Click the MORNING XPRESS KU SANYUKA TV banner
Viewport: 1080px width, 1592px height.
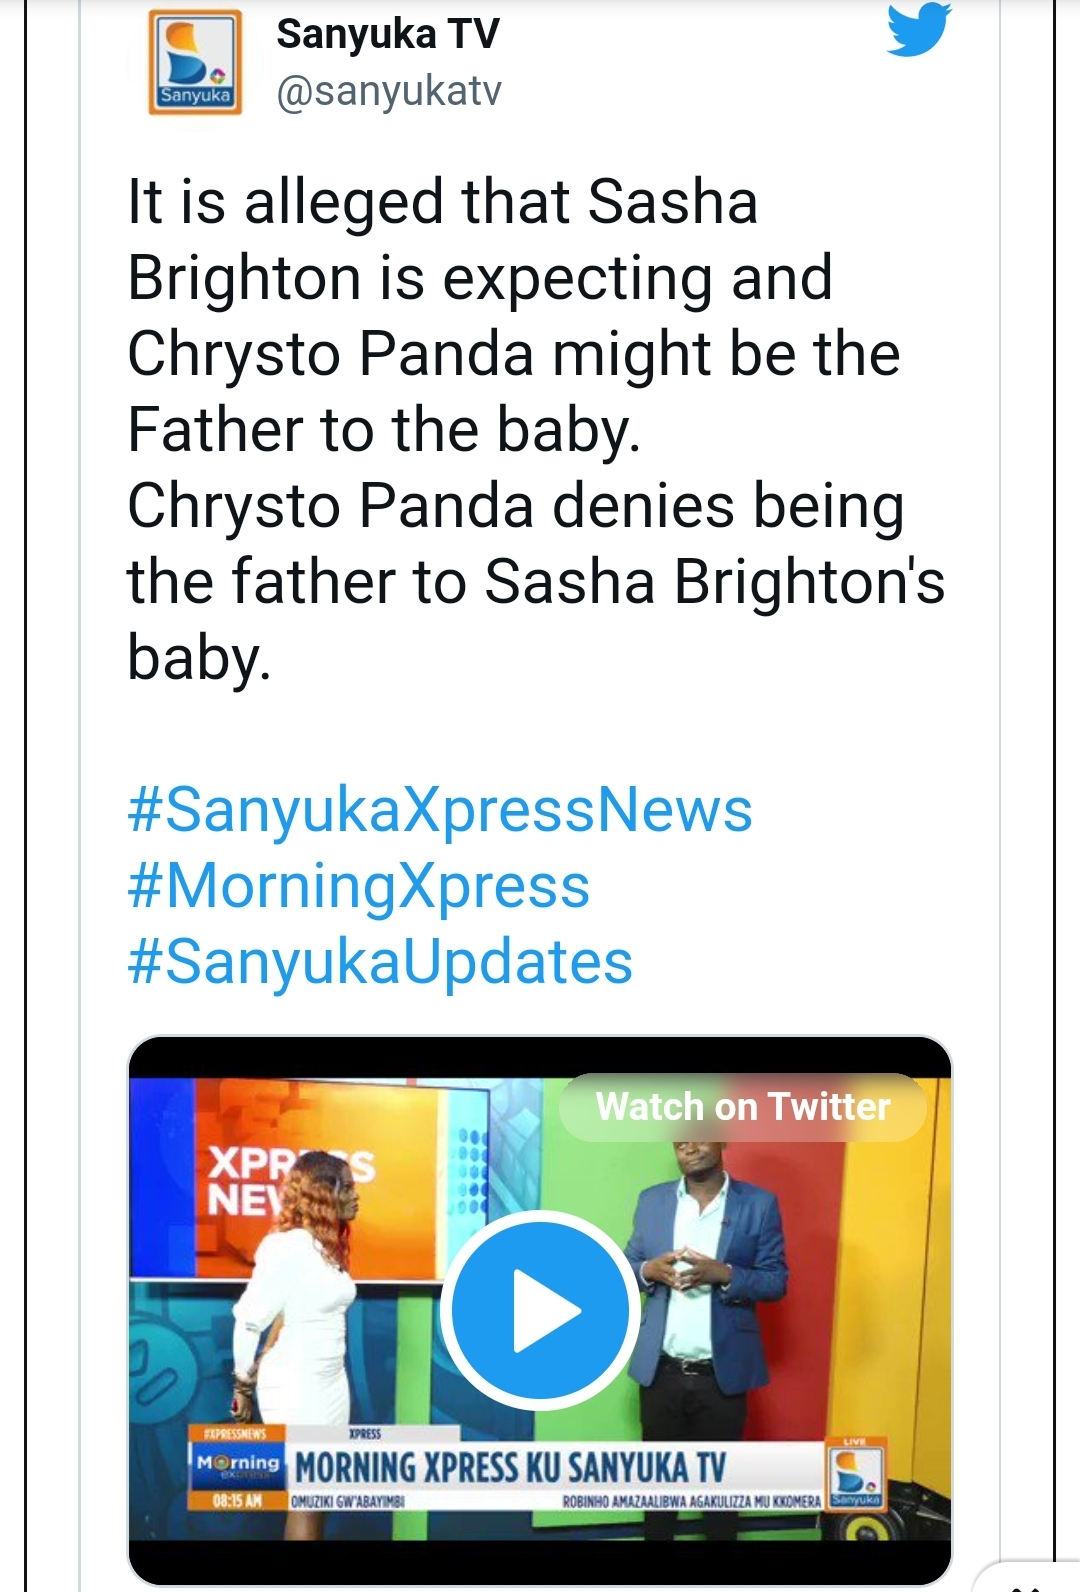pyautogui.click(x=510, y=1468)
